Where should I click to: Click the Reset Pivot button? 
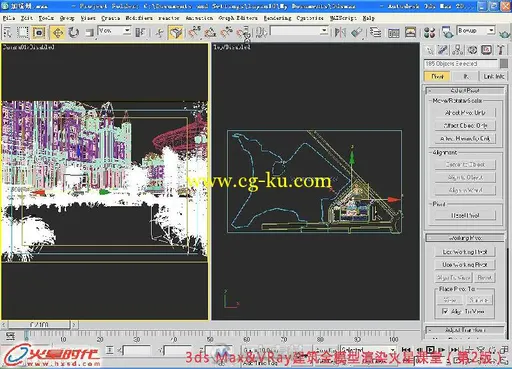[465, 215]
